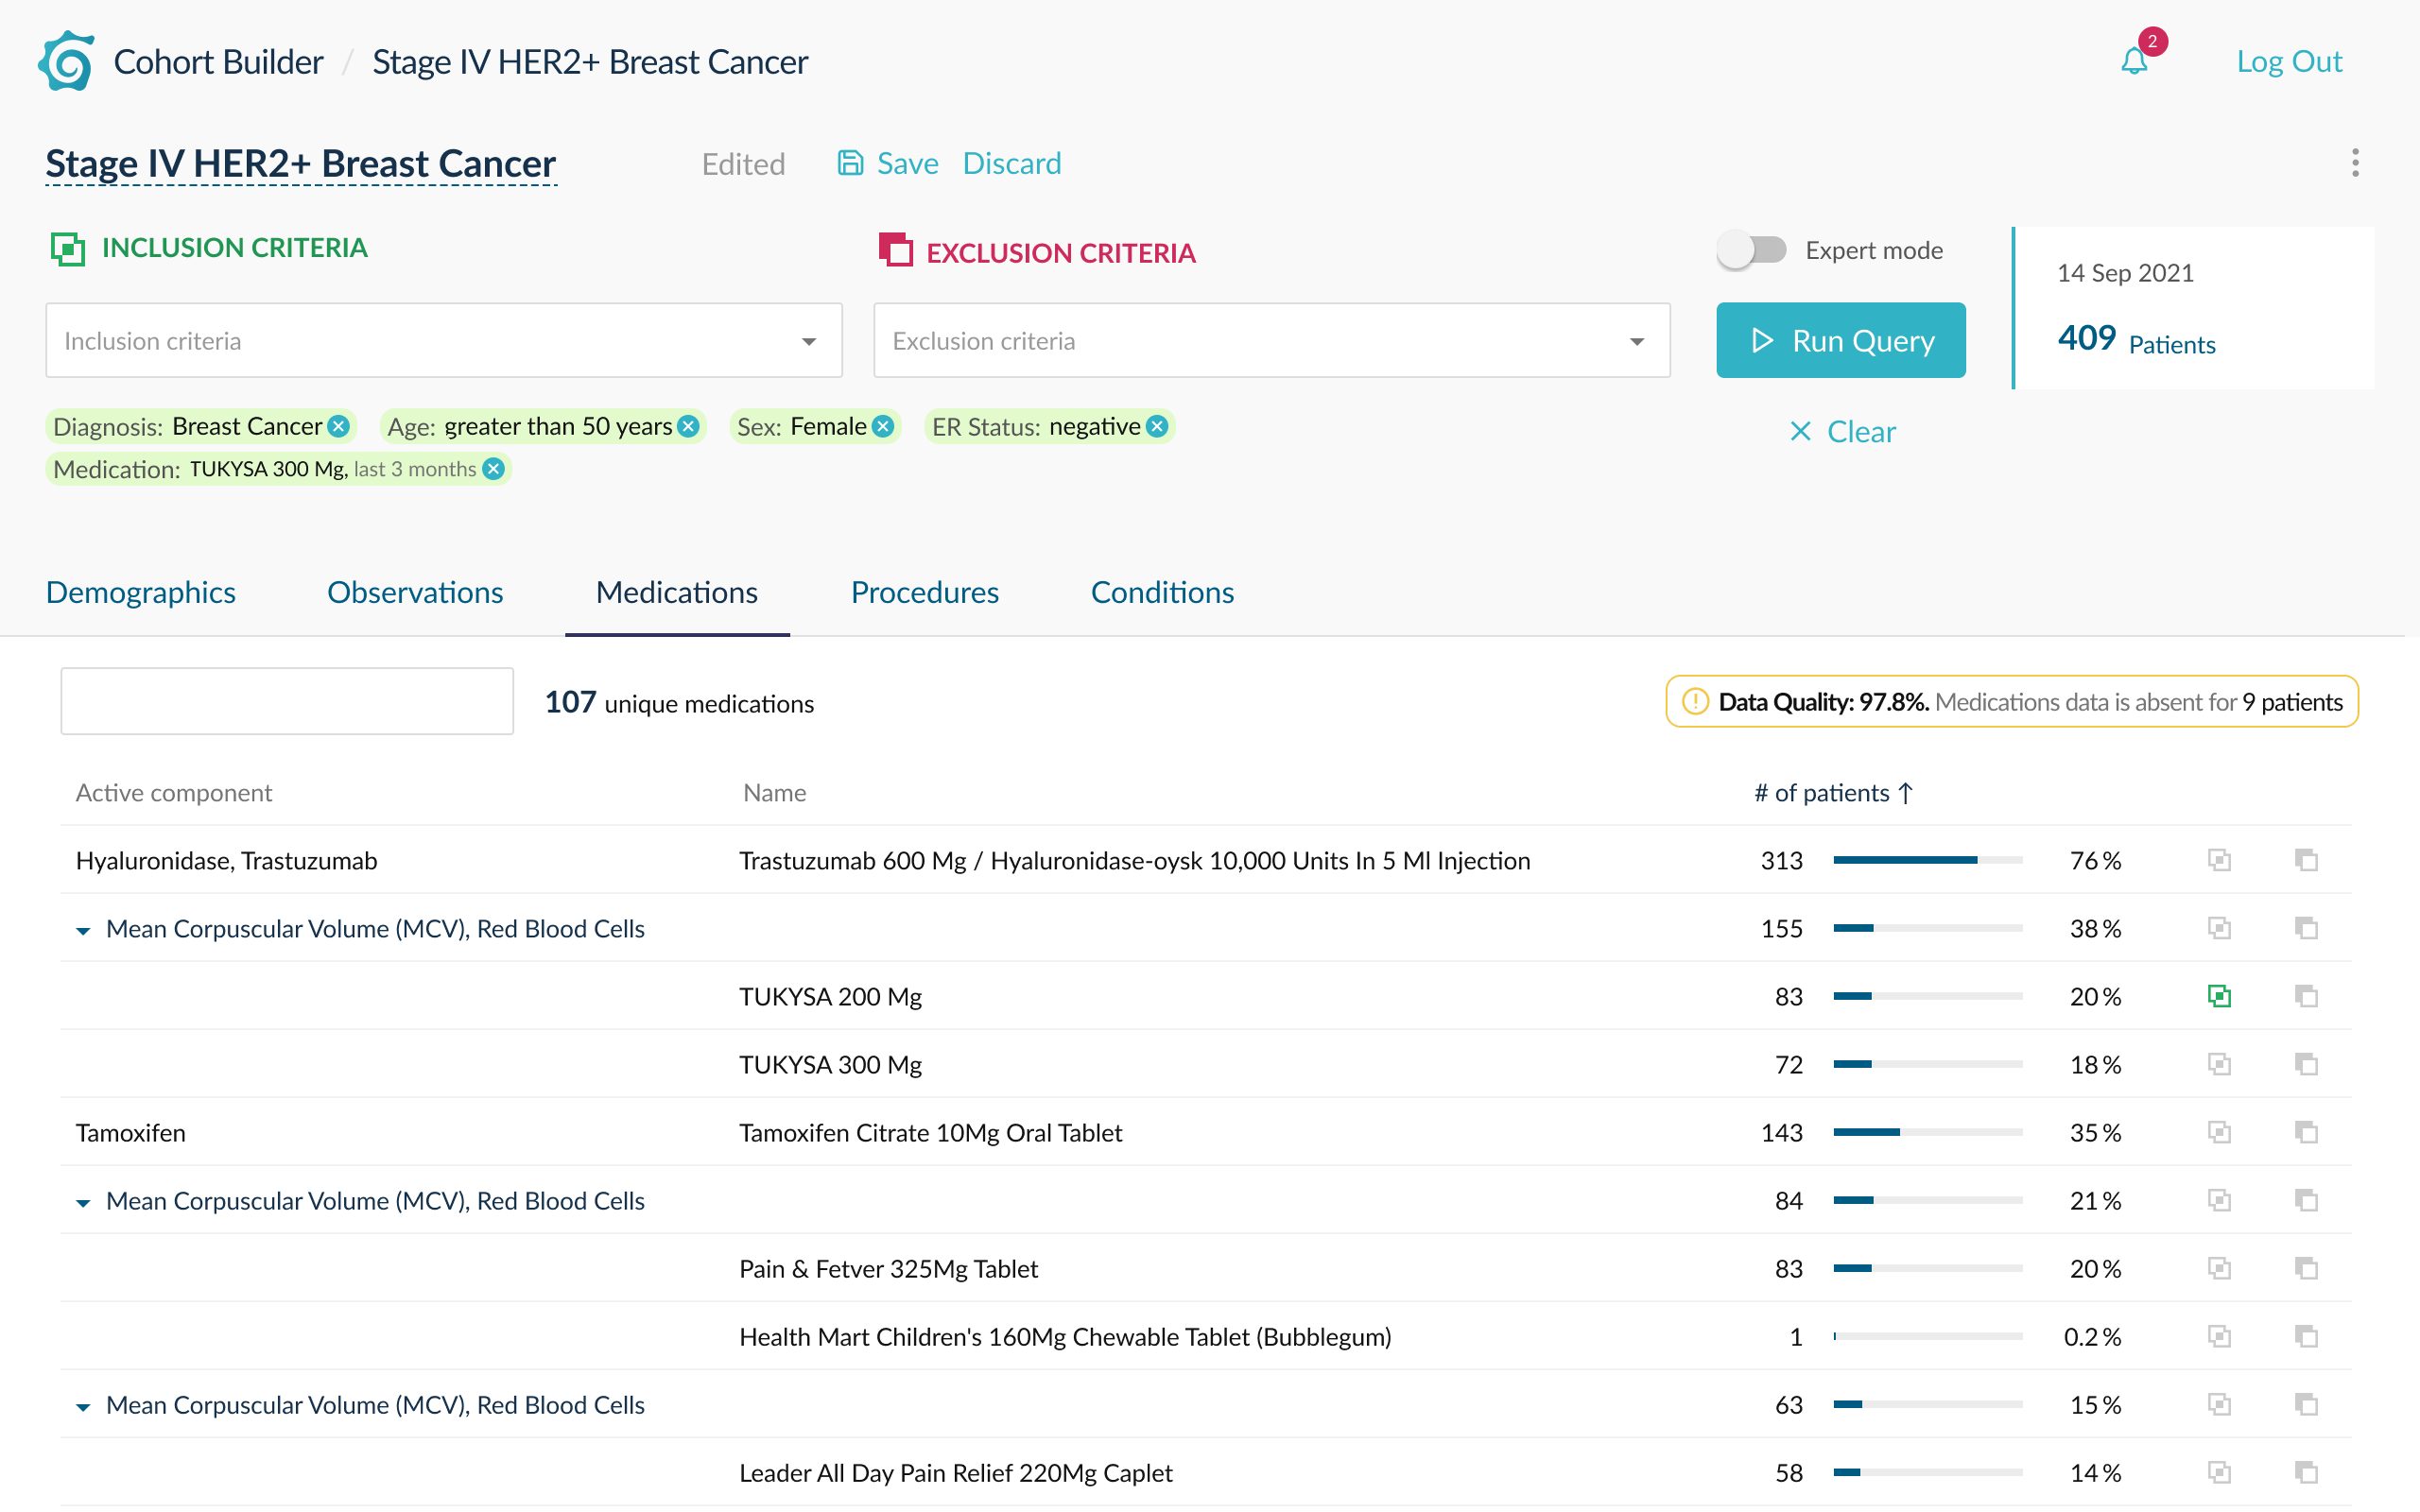The width and height of the screenshot is (2420, 1512).
Task: Include Leader All Day Pain Relief Caplet
Action: point(2219,1472)
